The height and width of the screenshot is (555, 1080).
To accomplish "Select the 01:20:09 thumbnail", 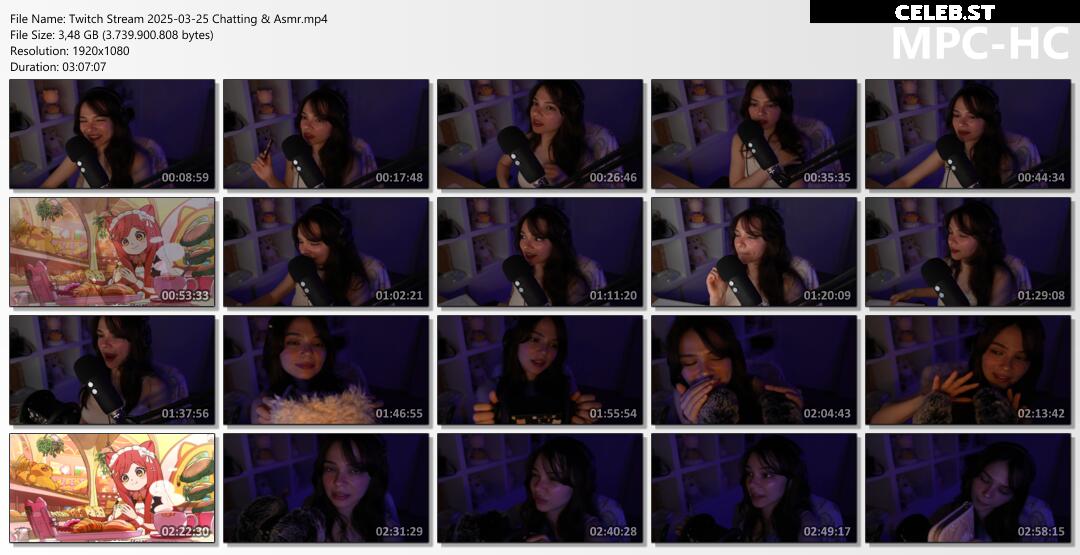I will tap(754, 252).
